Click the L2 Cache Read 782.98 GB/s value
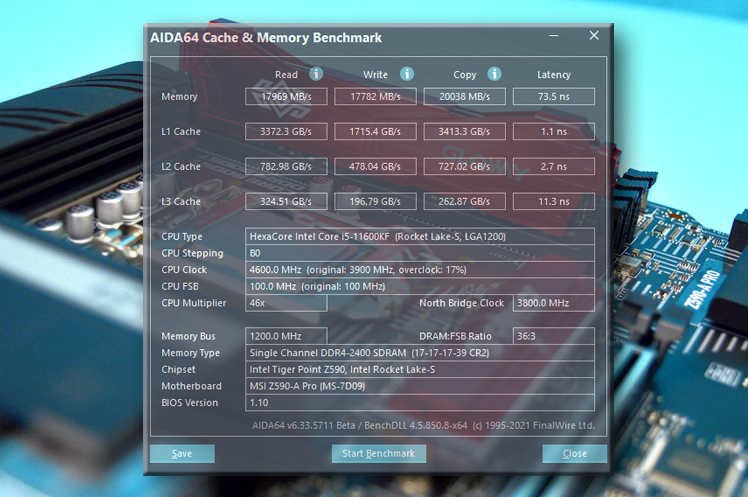Screen dimensions: 748x497 tap(286, 166)
